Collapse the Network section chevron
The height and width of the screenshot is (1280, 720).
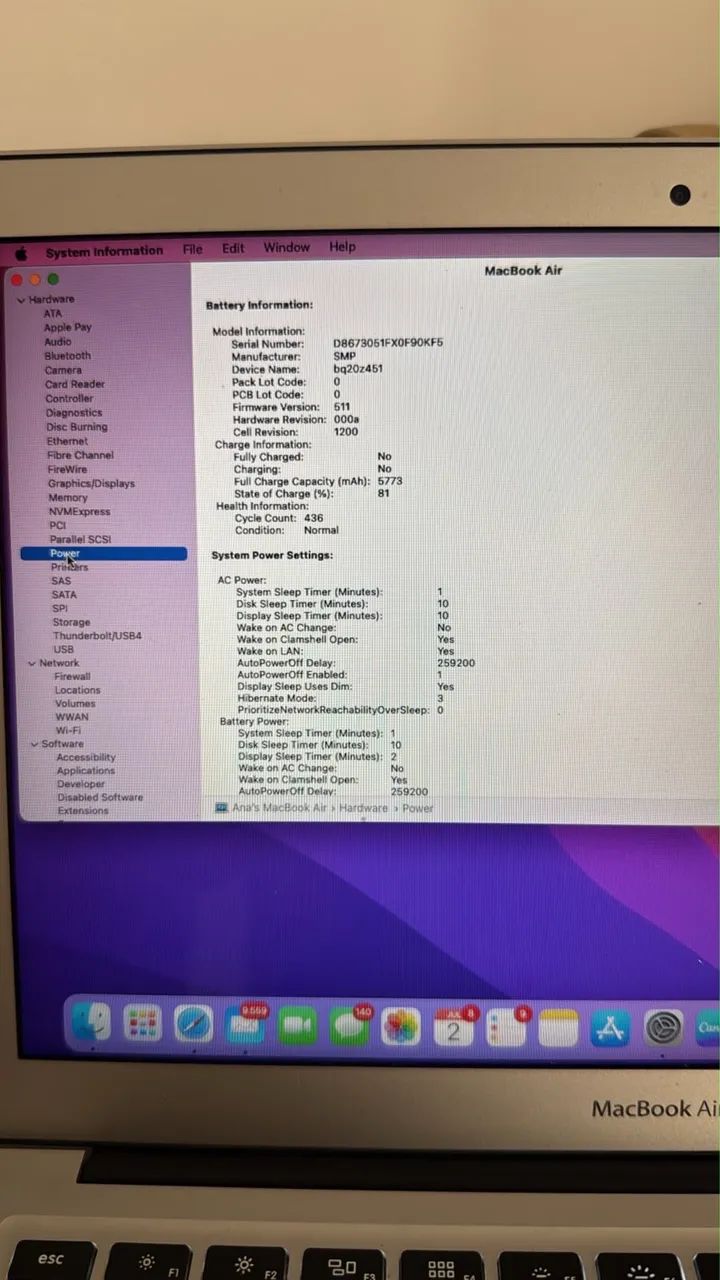coord(32,663)
